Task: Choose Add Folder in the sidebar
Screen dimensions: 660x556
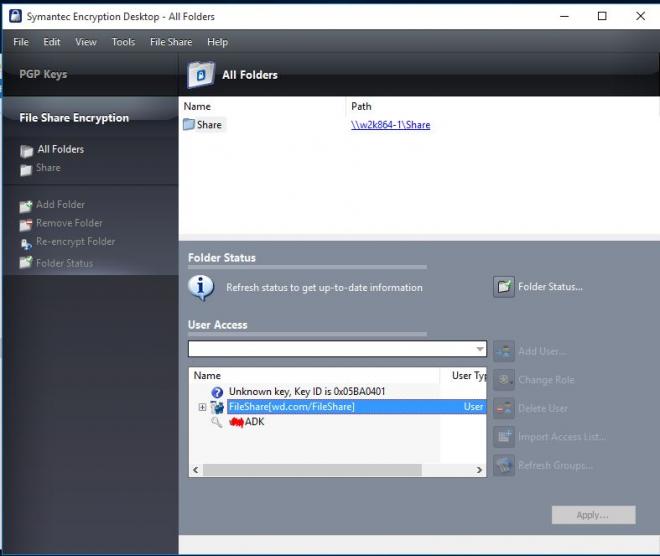Action: 61,205
